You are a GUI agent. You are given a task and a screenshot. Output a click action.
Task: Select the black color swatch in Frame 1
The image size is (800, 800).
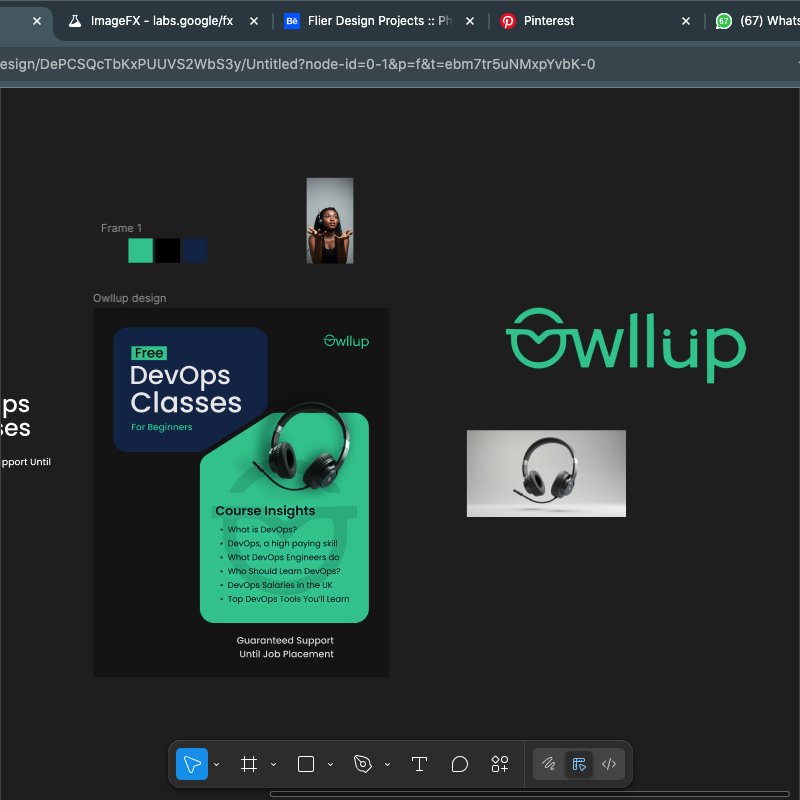click(167, 251)
